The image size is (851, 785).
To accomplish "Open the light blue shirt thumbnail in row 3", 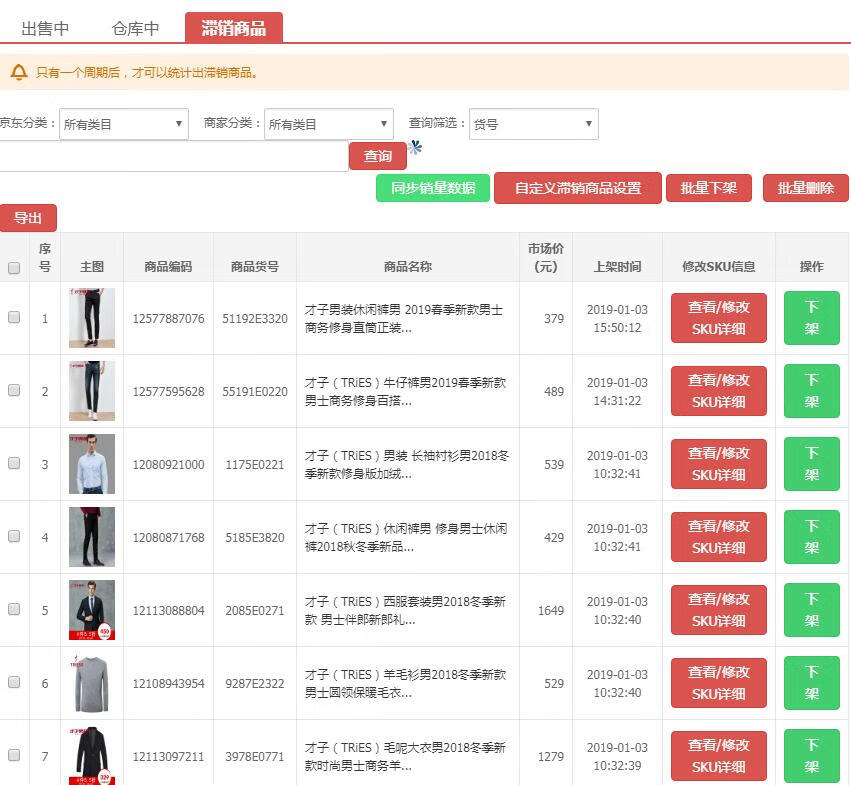I will coord(92,464).
